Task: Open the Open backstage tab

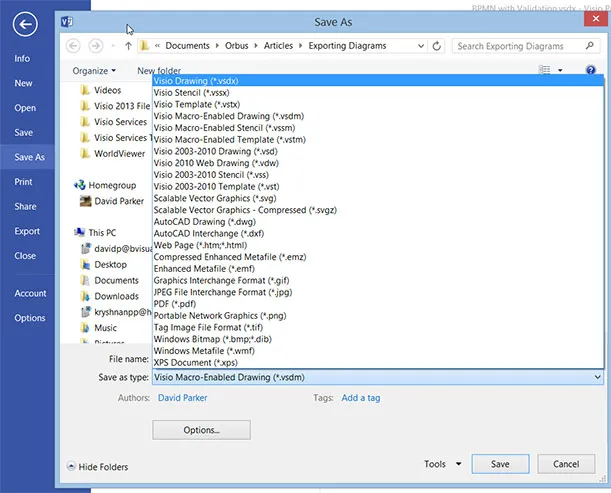Action: [x=27, y=108]
